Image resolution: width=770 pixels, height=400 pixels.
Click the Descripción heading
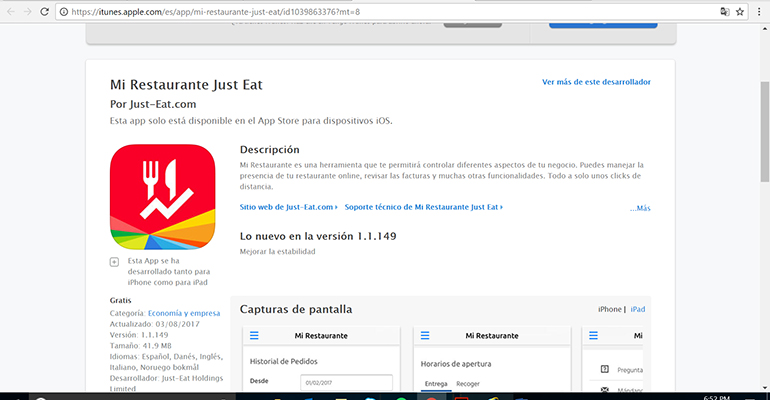270,150
